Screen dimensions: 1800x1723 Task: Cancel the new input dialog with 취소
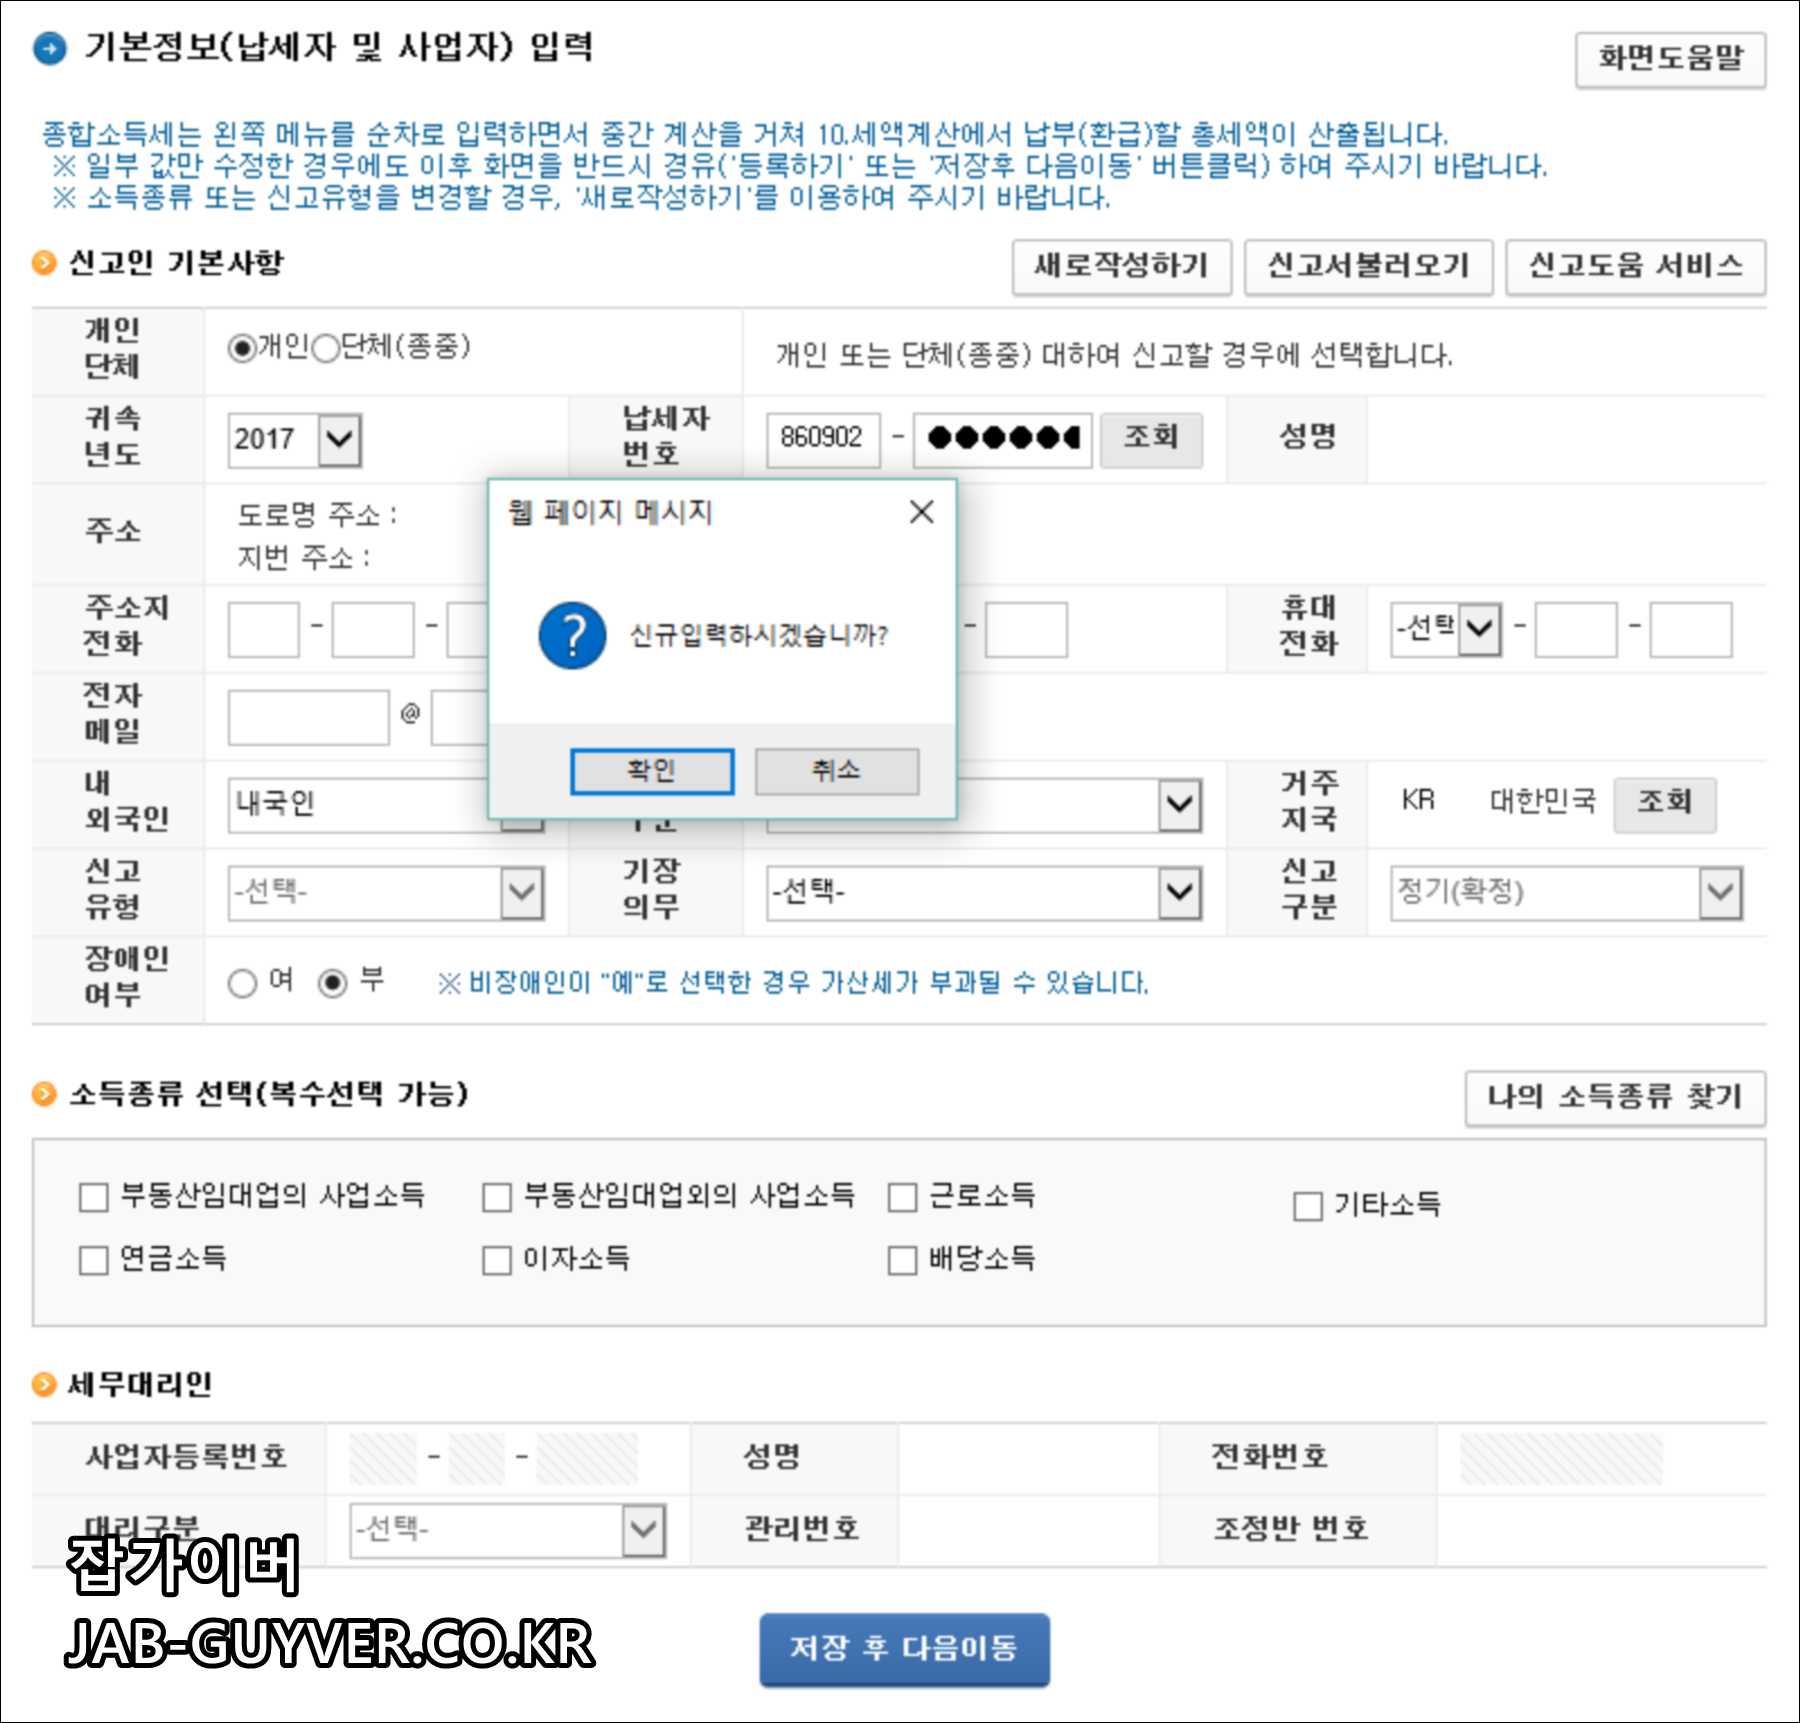(x=838, y=770)
